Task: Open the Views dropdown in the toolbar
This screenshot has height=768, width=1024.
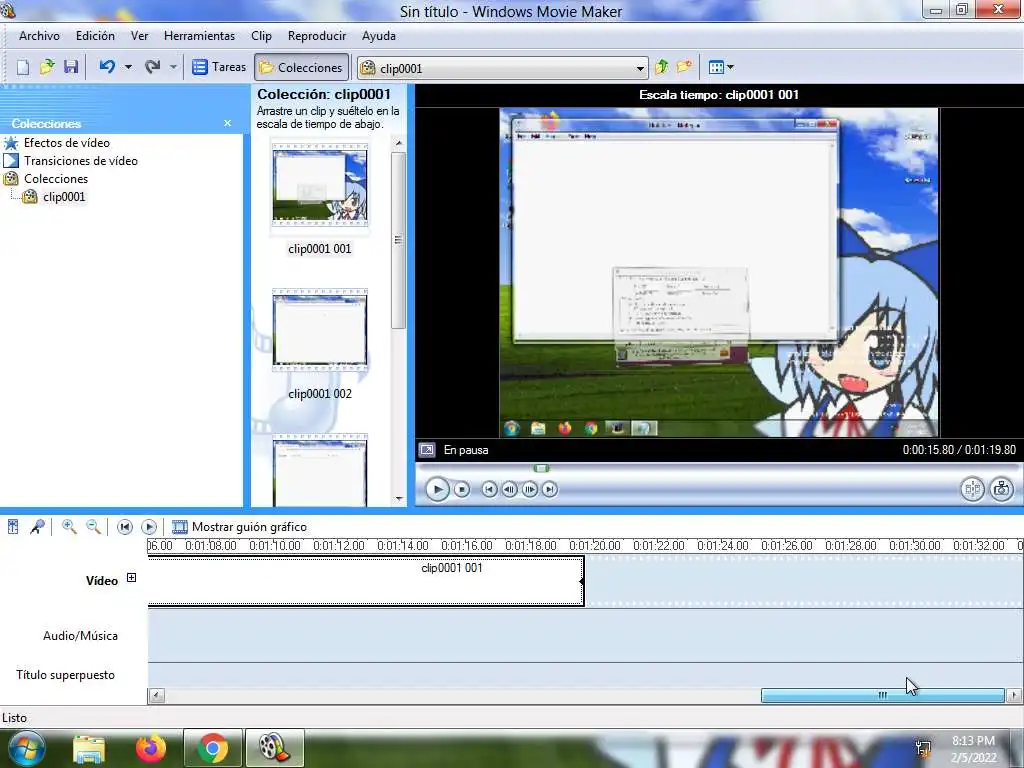Action: pos(721,67)
